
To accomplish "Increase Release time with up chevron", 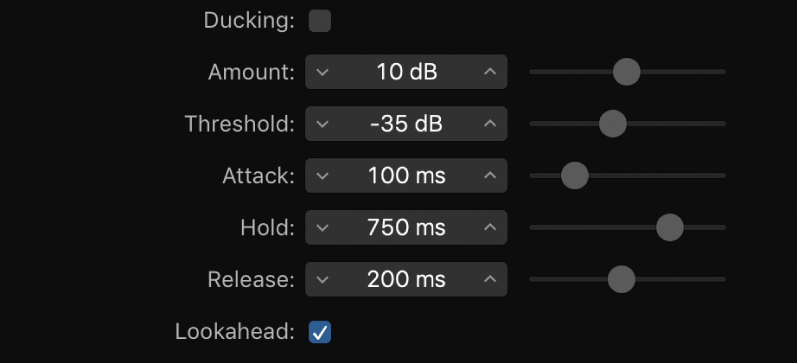I will point(490,279).
